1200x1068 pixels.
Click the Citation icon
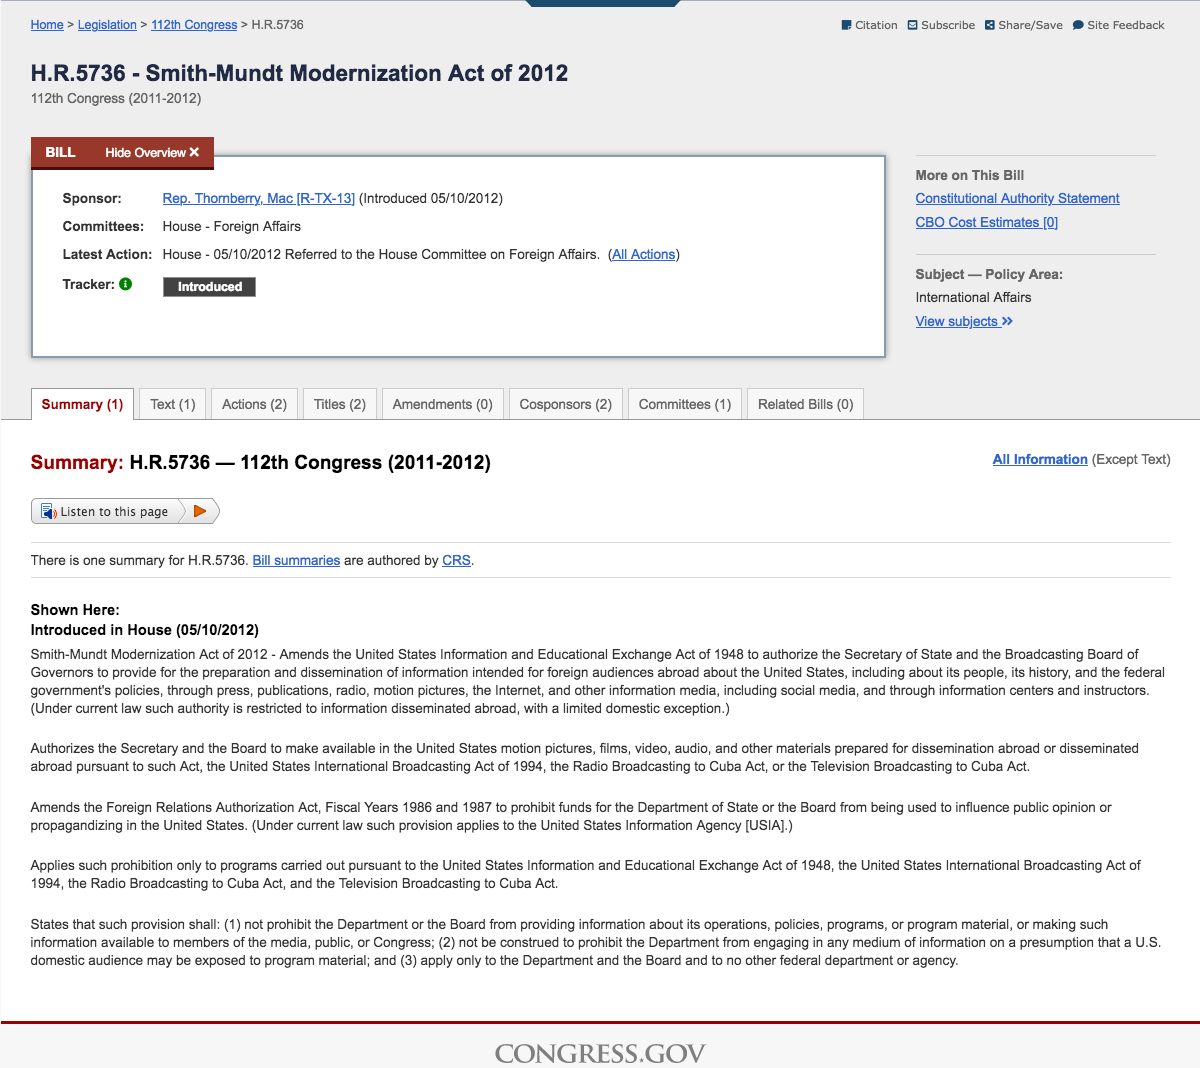coord(846,25)
